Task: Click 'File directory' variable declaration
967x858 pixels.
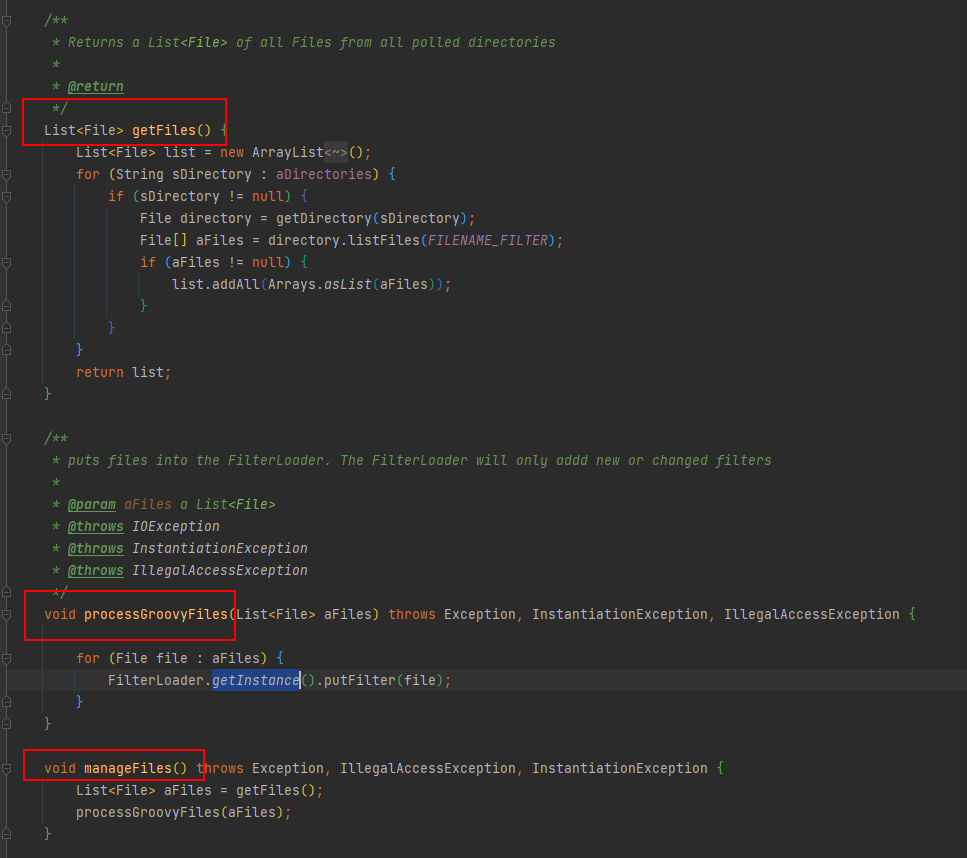Action: tap(195, 218)
